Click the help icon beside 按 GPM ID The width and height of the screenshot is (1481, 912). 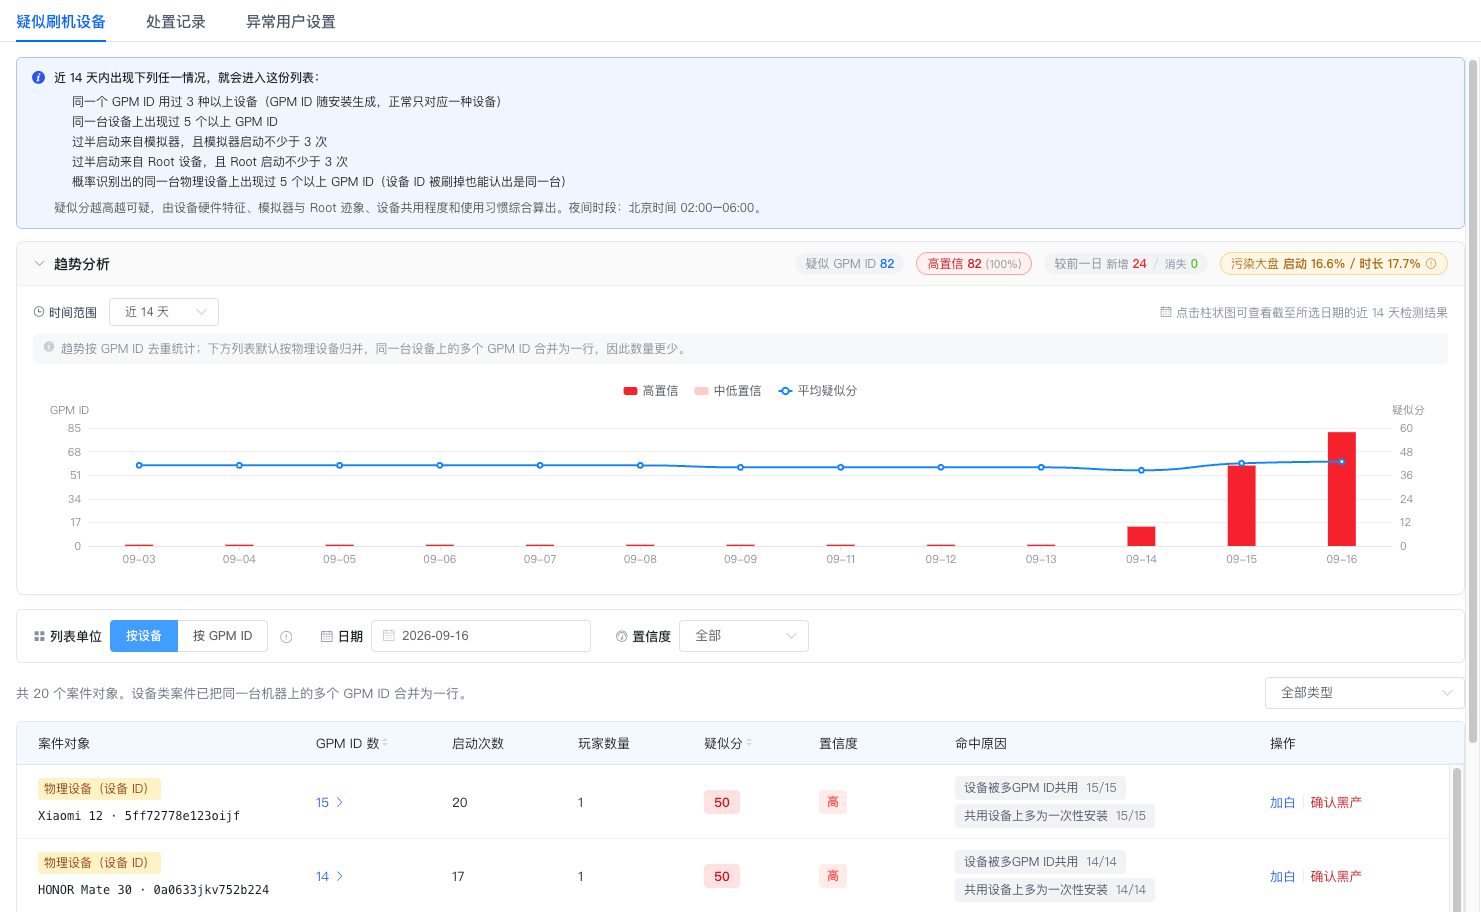[x=286, y=637]
